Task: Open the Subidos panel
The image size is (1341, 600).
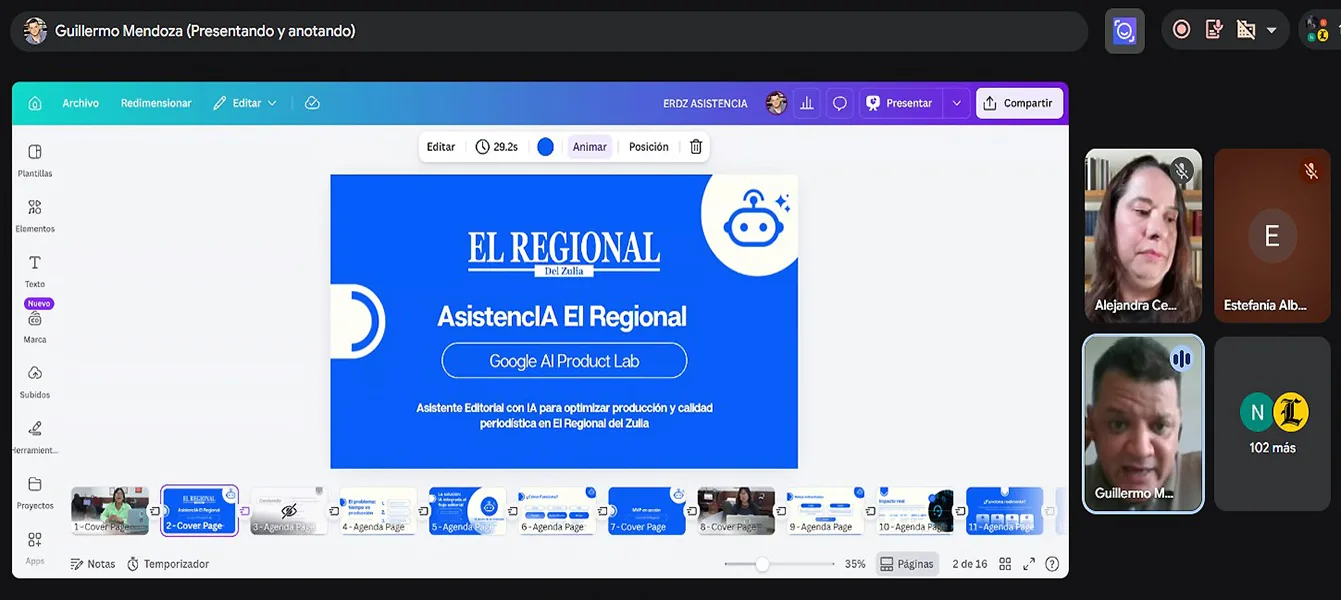Action: point(35,381)
